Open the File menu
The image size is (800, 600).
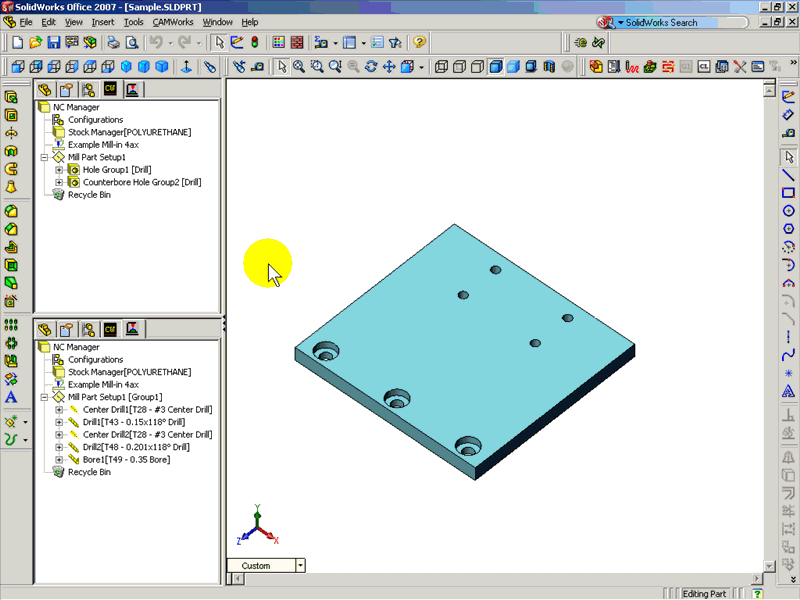(x=26, y=22)
